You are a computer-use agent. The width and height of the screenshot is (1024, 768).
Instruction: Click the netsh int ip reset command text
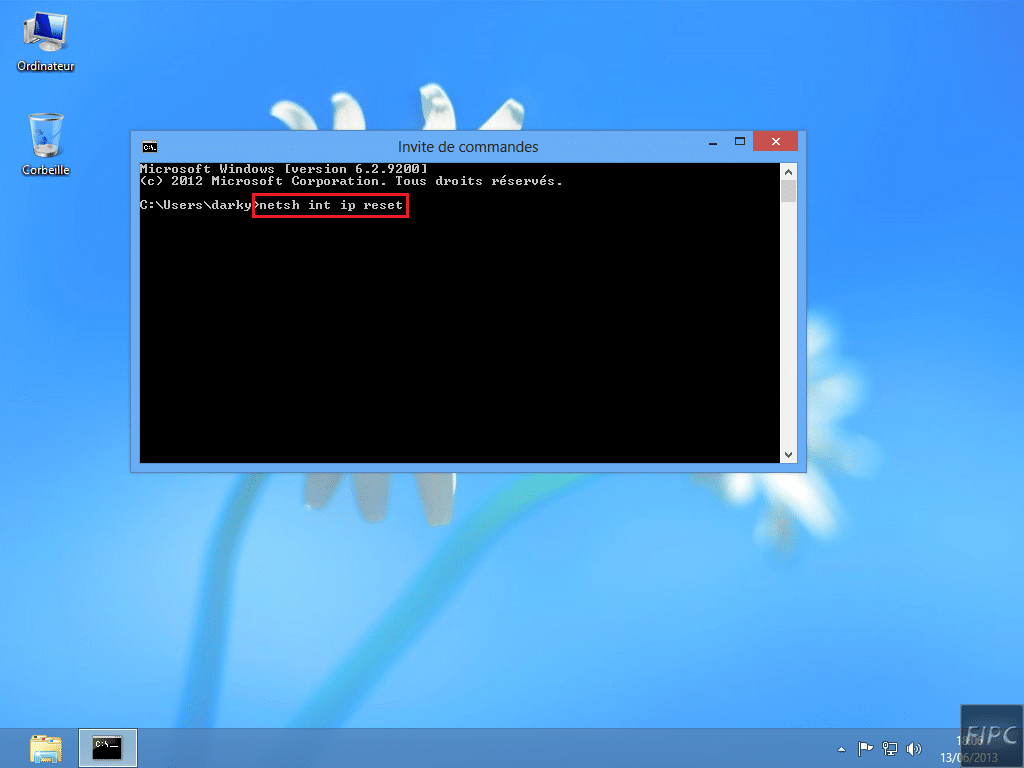click(330, 205)
